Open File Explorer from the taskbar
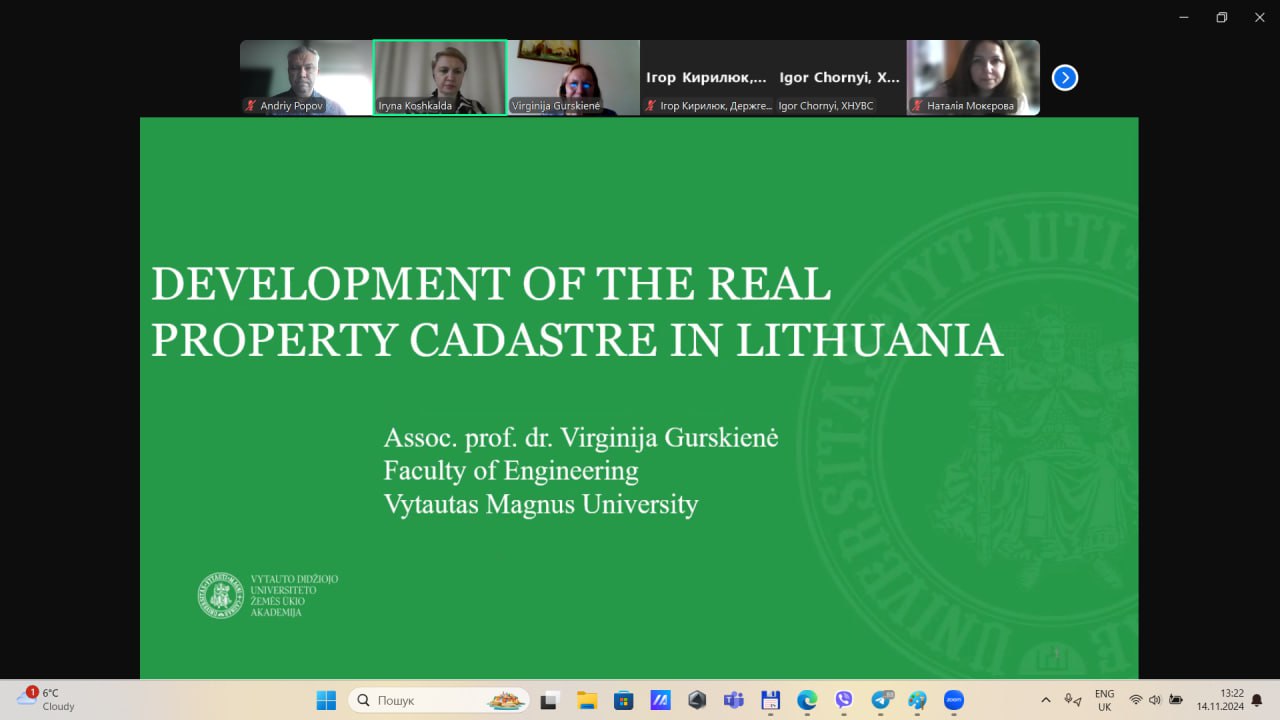 [x=586, y=700]
